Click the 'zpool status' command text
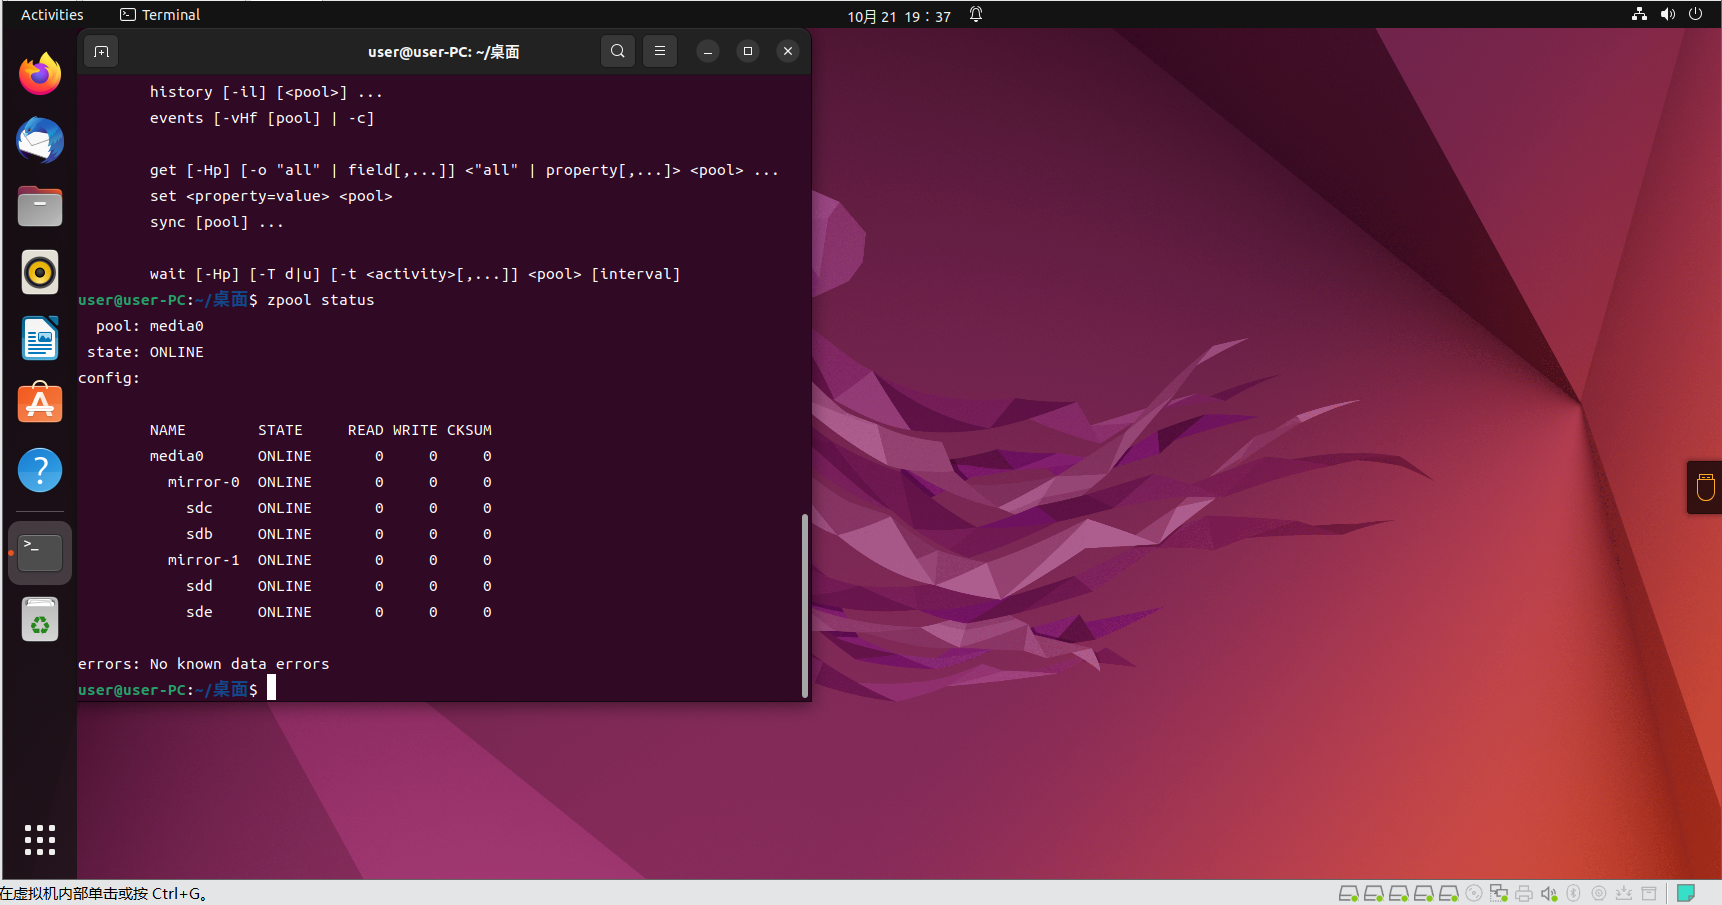Image resolution: width=1722 pixels, height=905 pixels. (x=320, y=300)
